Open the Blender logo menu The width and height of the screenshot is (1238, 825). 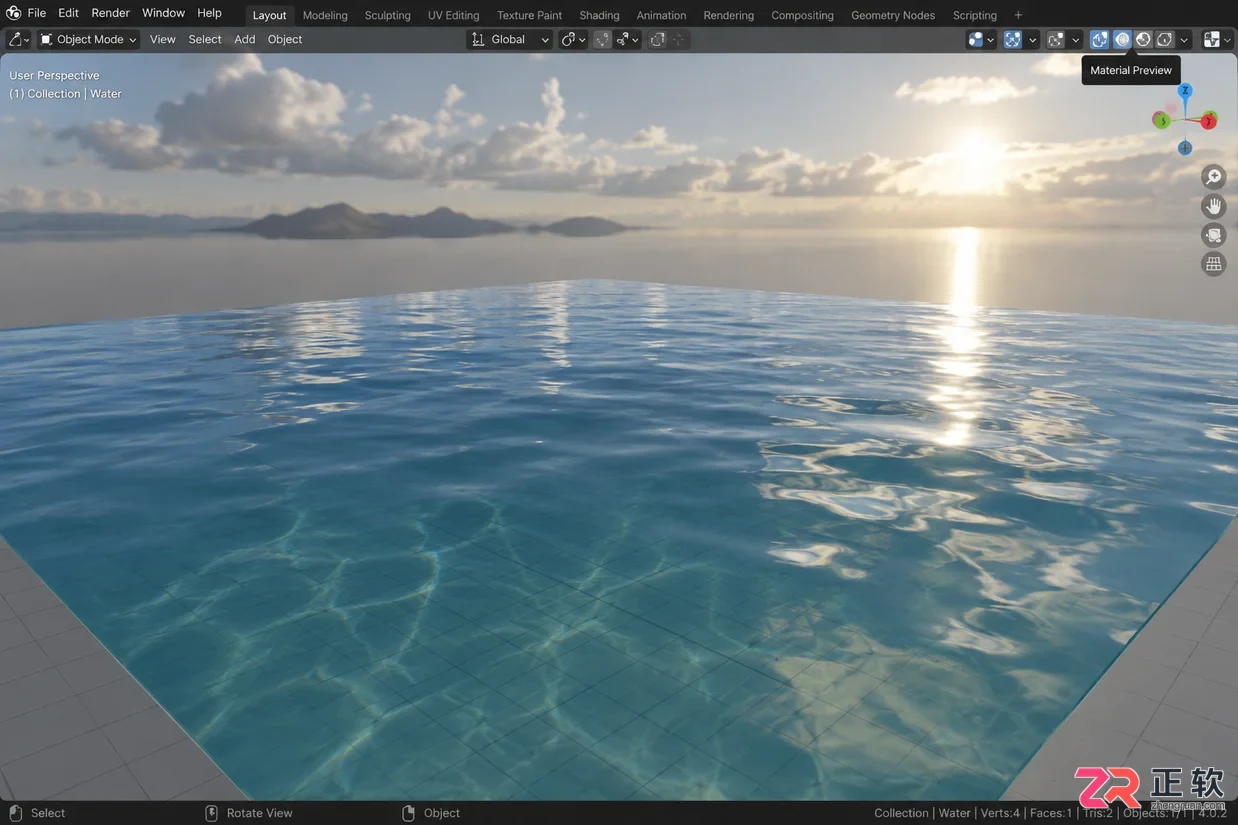pyautogui.click(x=13, y=13)
